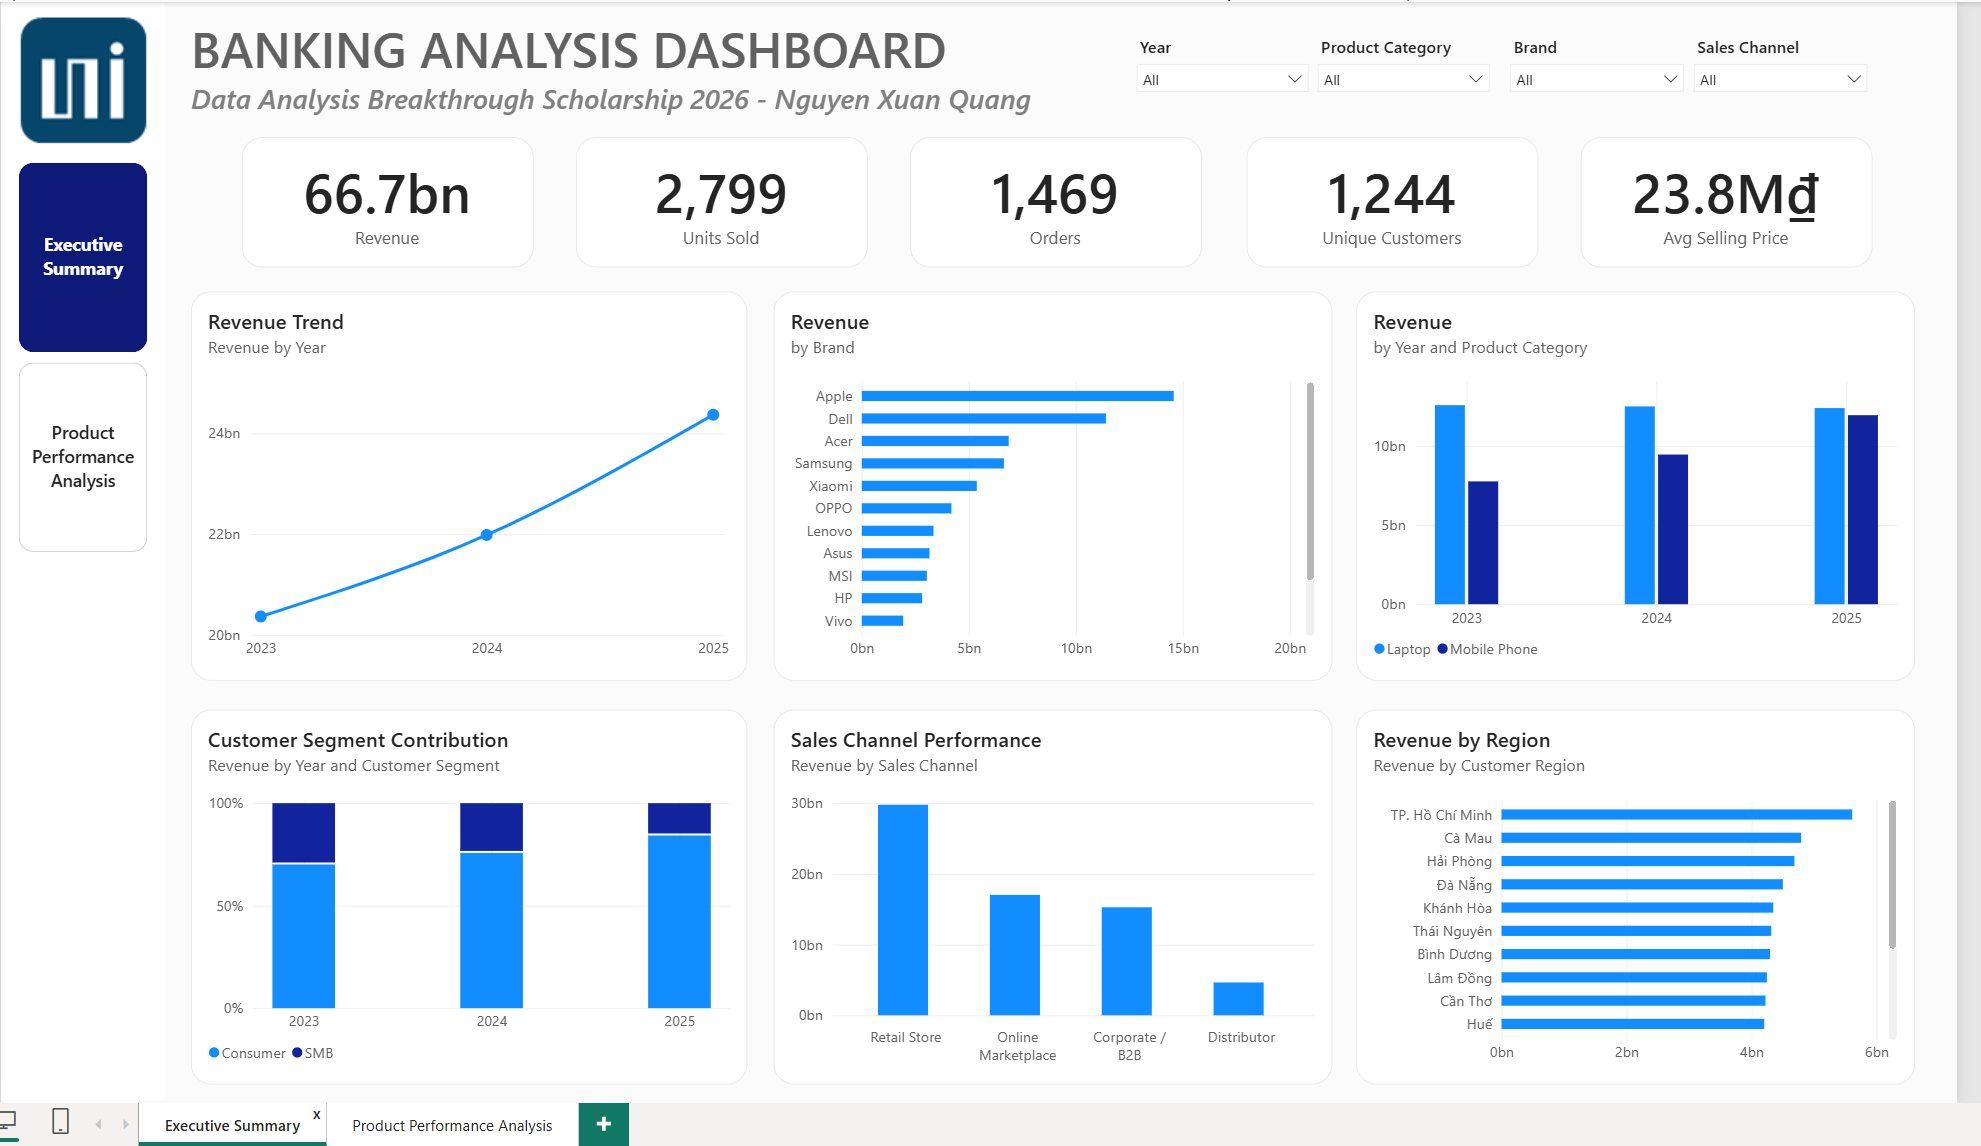Select the Samsung bar in Revenue by Brand

933,463
